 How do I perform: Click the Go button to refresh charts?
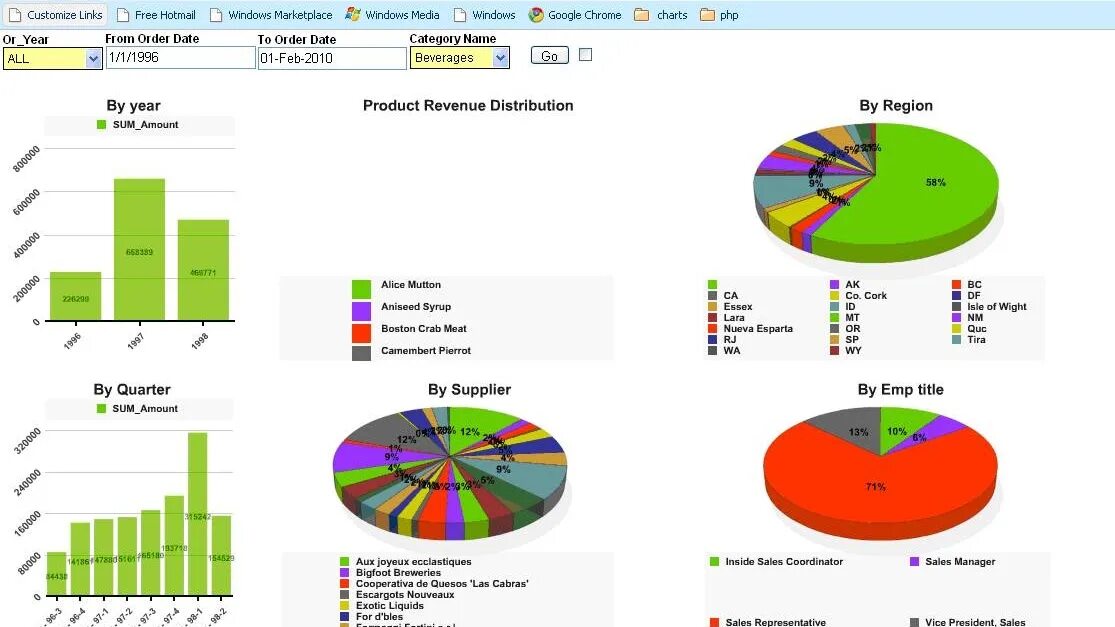pos(548,56)
